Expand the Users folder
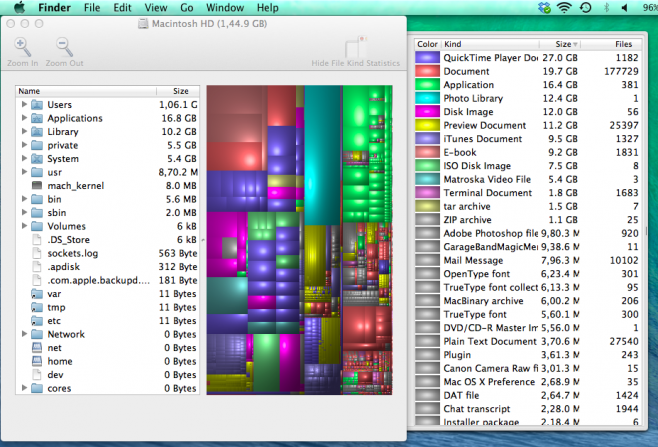 point(24,104)
